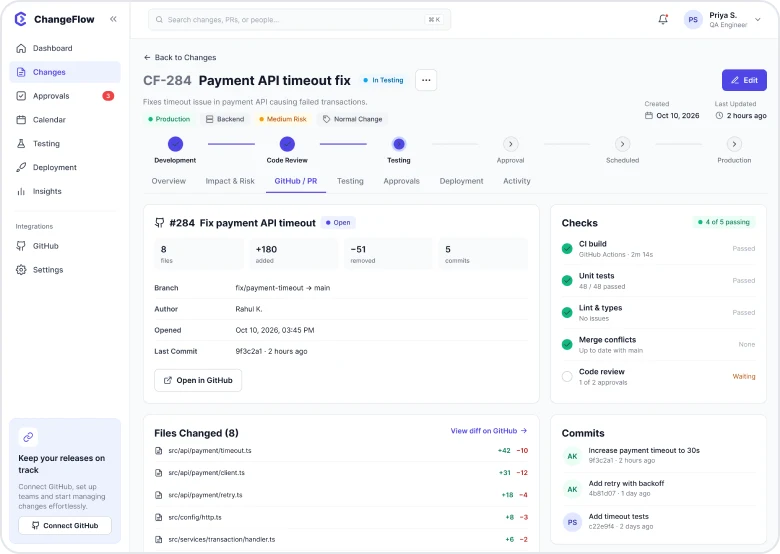The image size is (780, 554).
Task: Click View diff on GitHub link
Action: (x=488, y=431)
